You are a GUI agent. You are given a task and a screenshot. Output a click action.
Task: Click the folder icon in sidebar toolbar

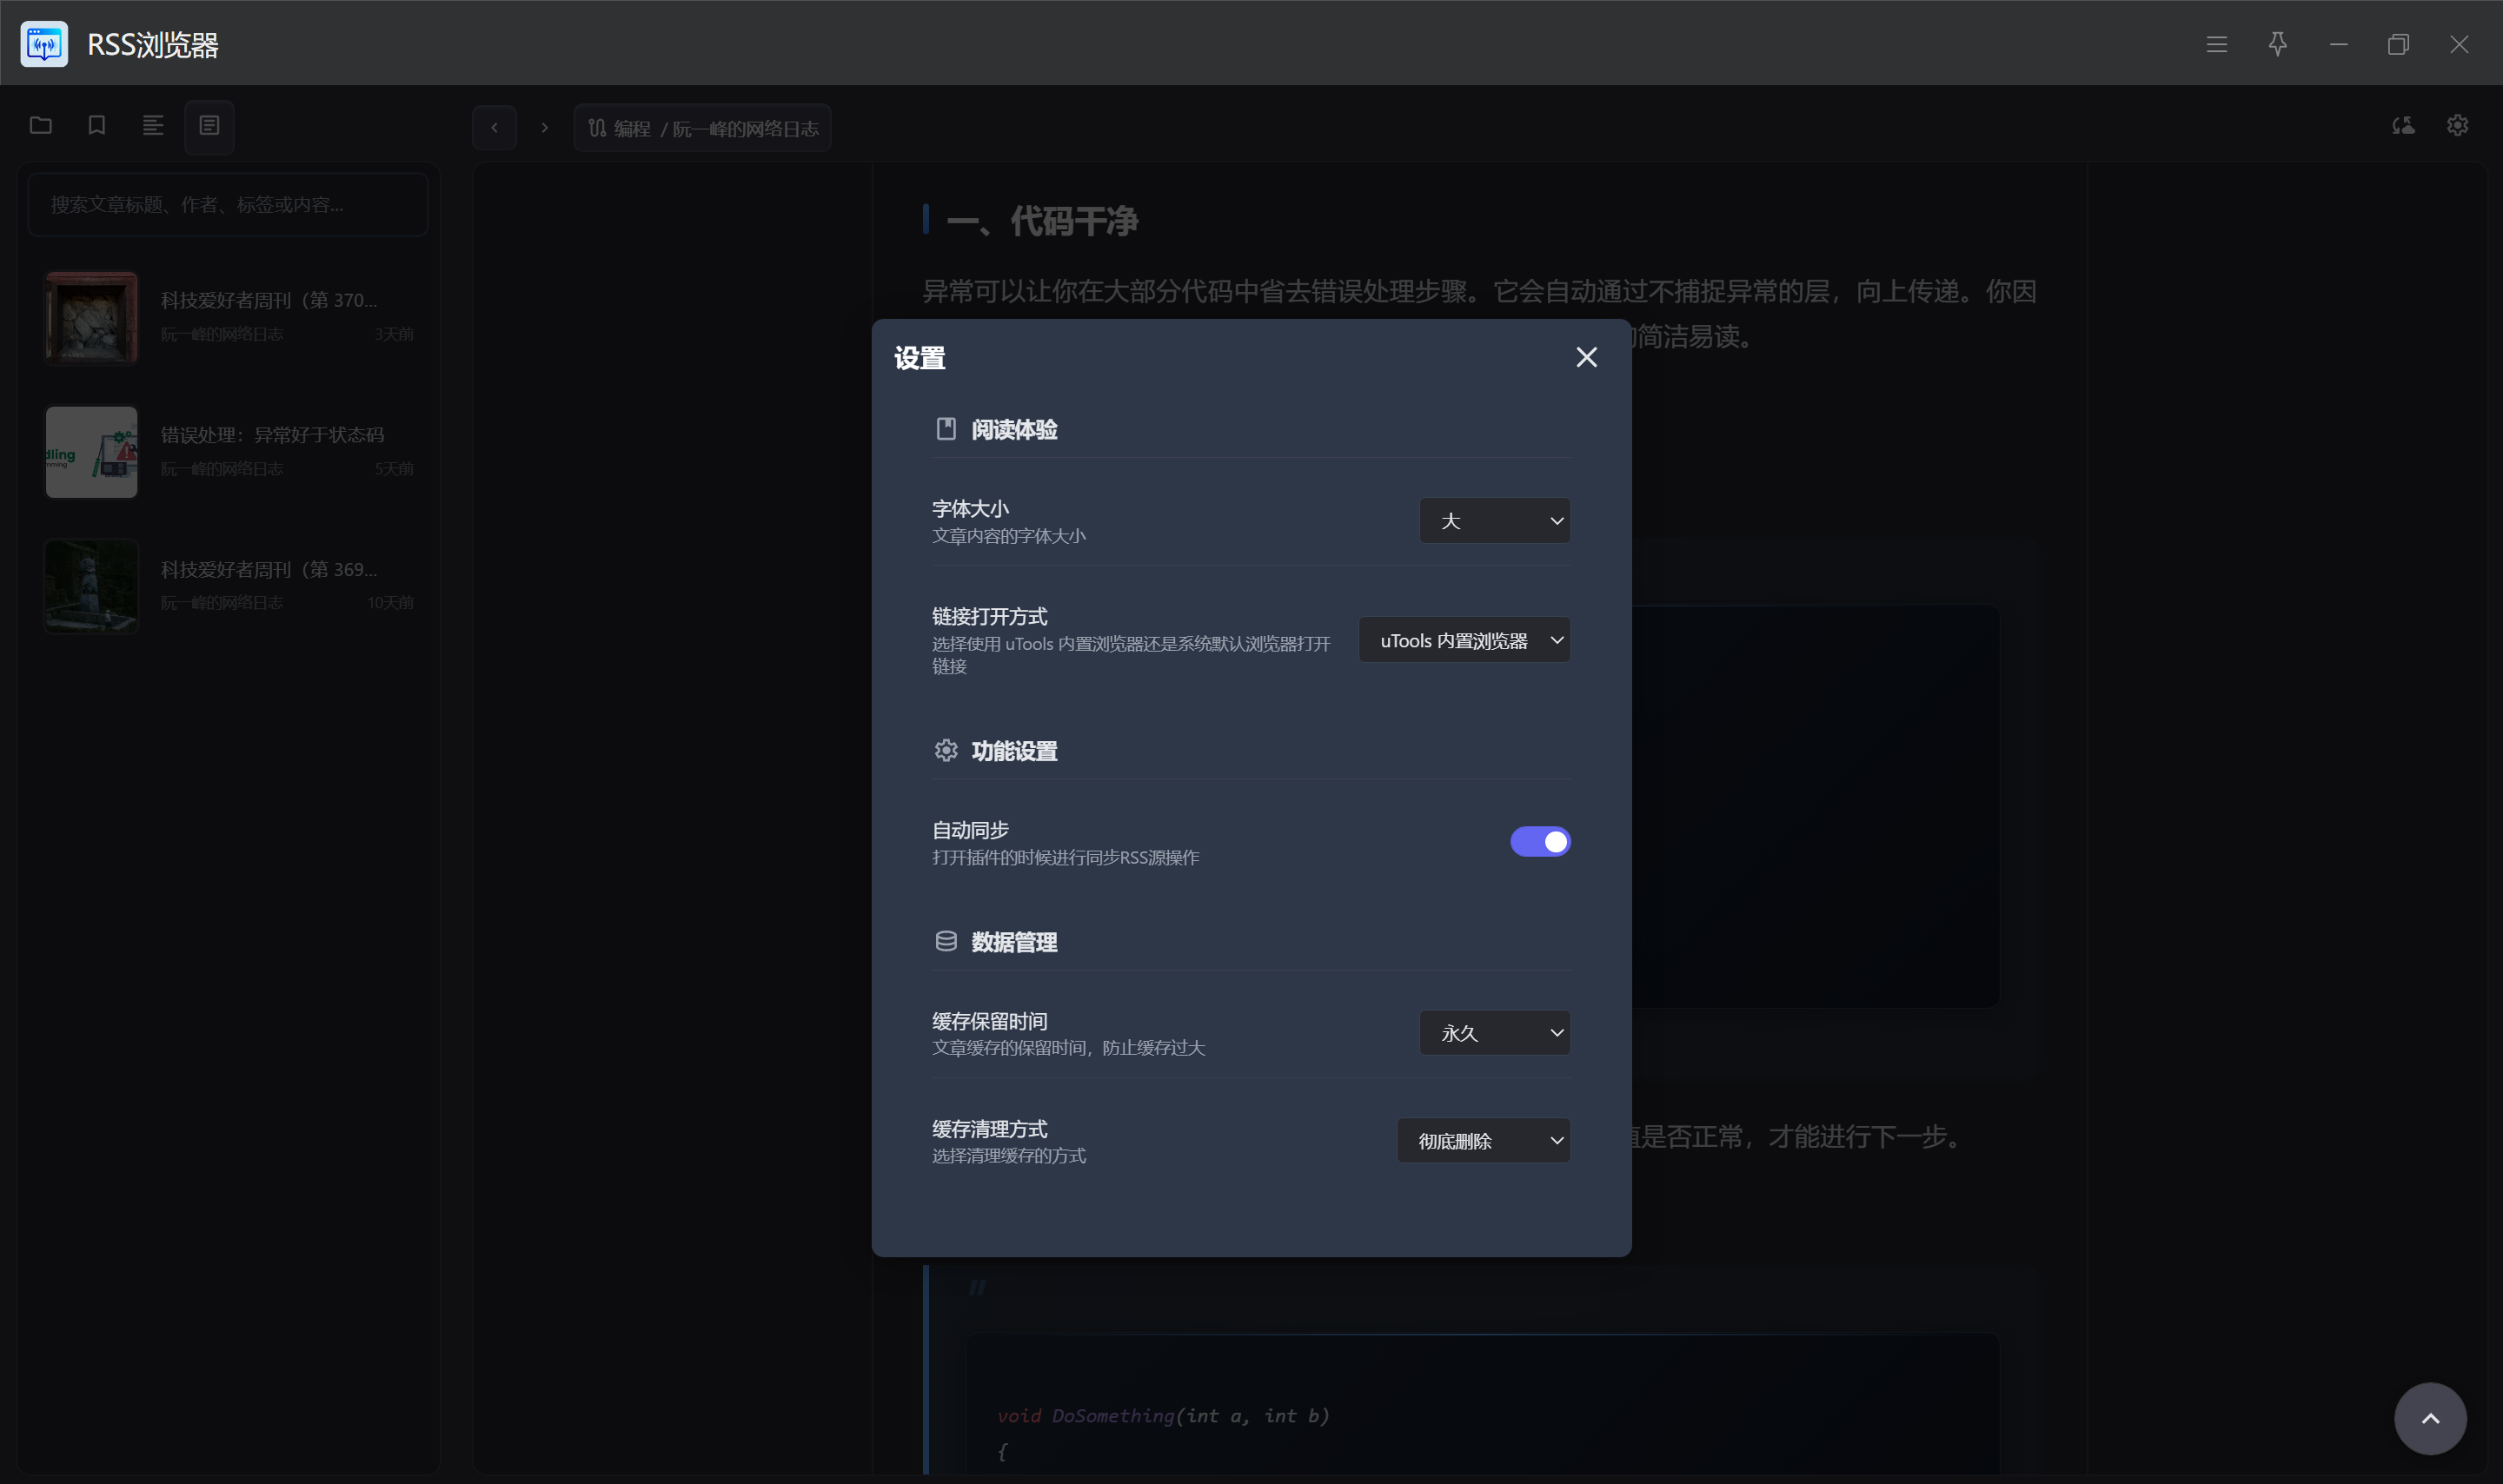41,126
